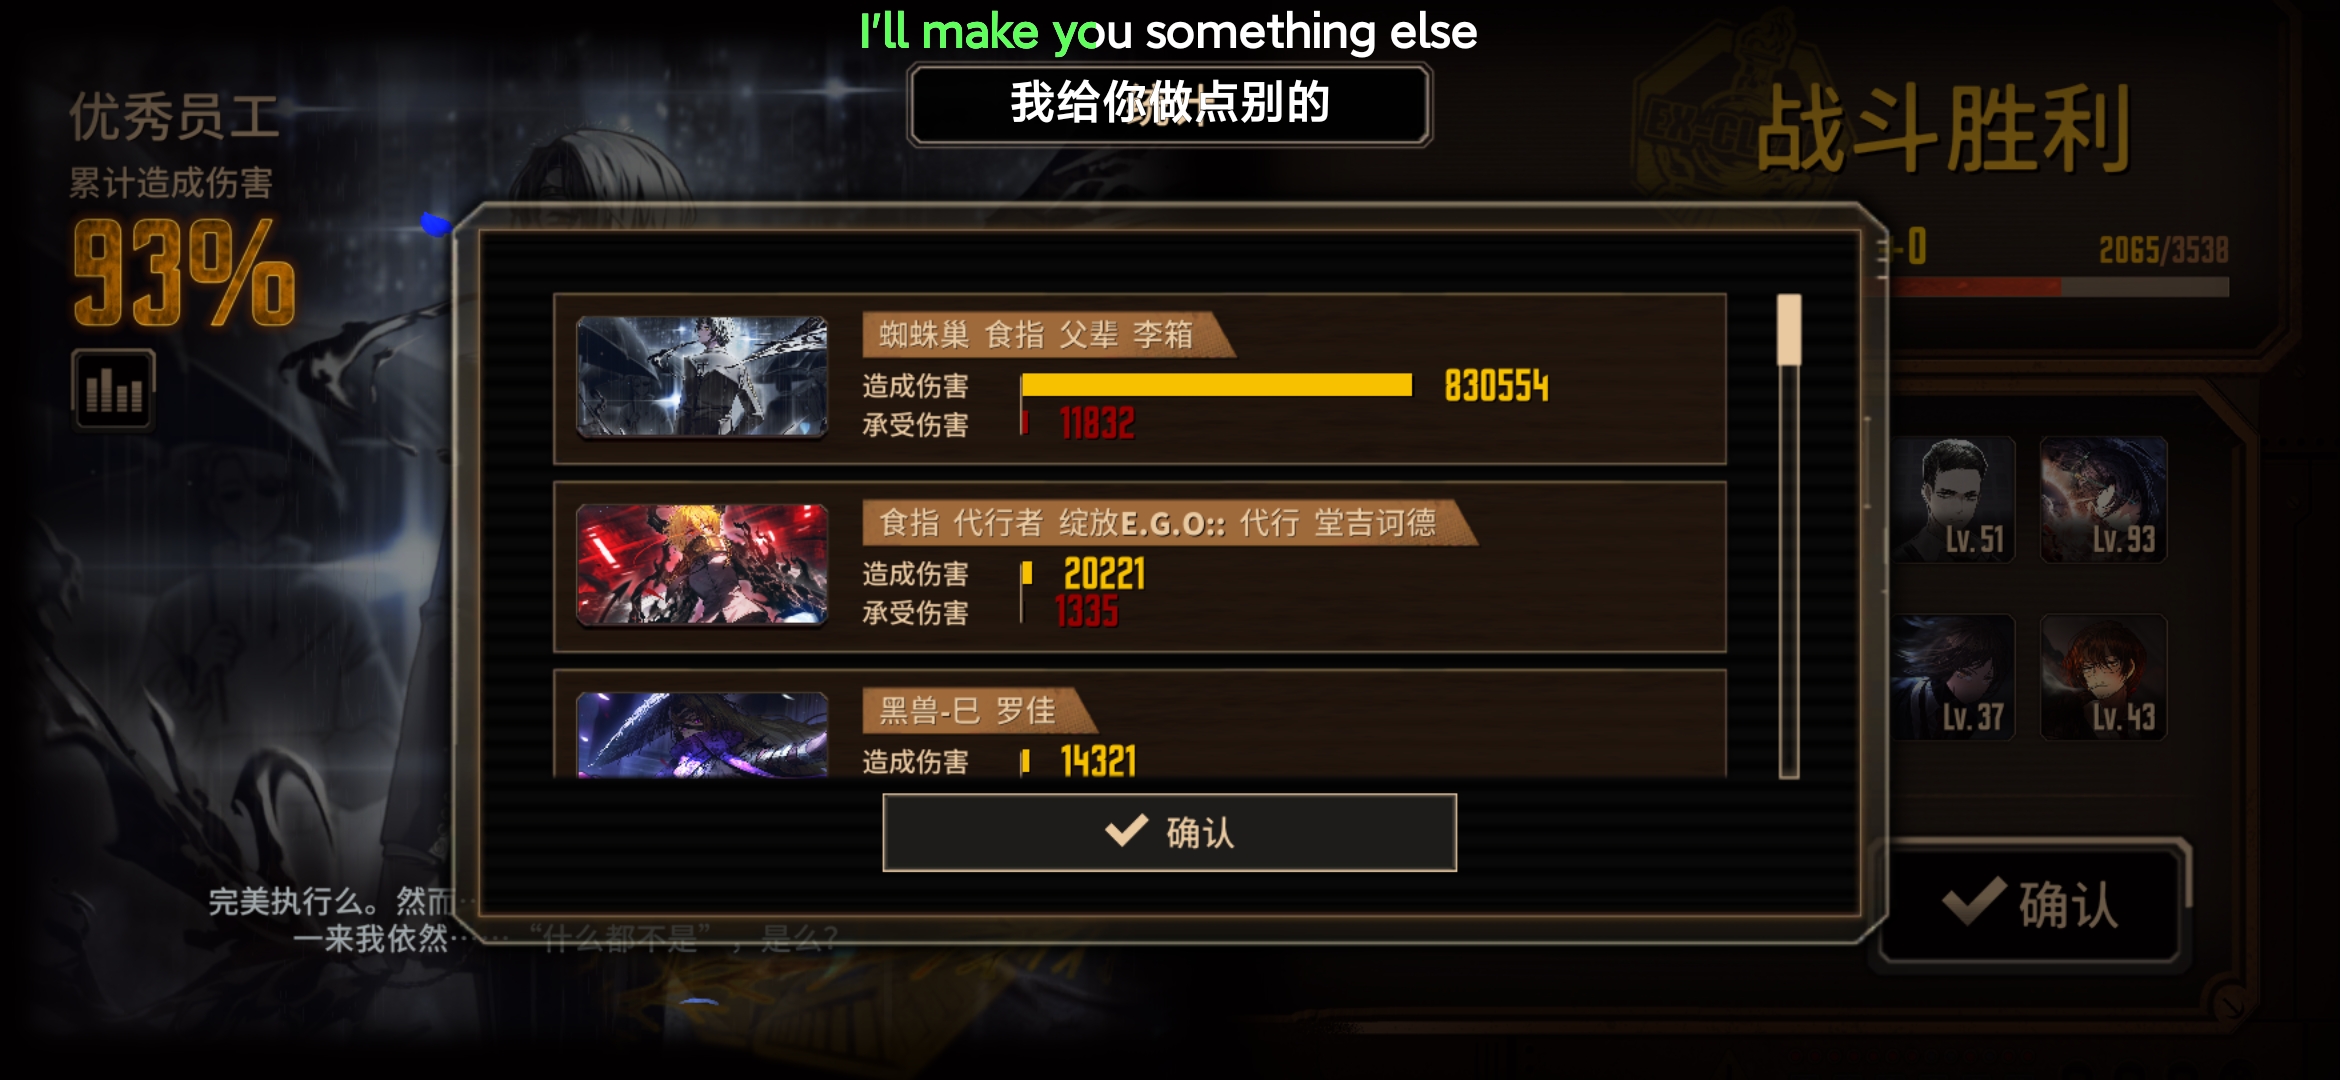This screenshot has width=2340, height=1080.
Task: Click the Lv.93 character icon
Action: (x=2103, y=499)
